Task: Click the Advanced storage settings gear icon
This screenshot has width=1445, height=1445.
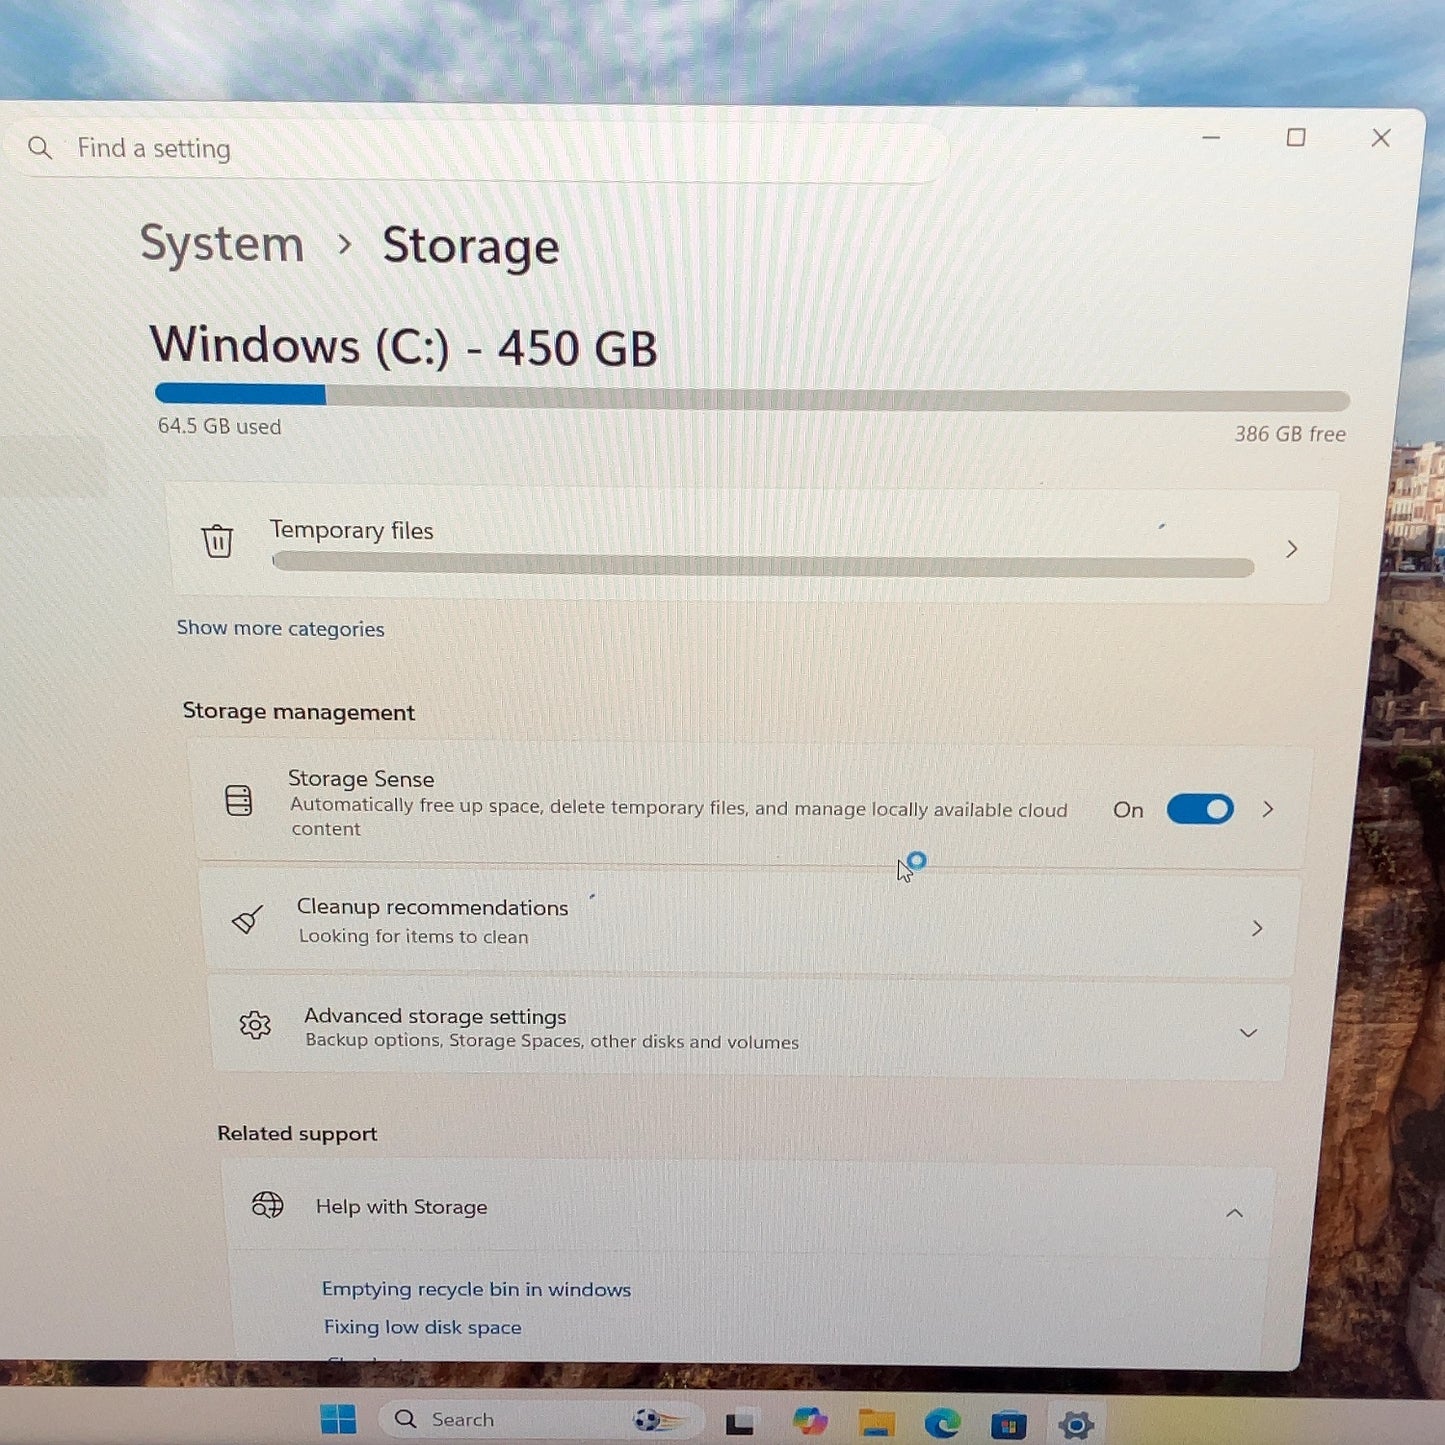Action: coord(255,1025)
